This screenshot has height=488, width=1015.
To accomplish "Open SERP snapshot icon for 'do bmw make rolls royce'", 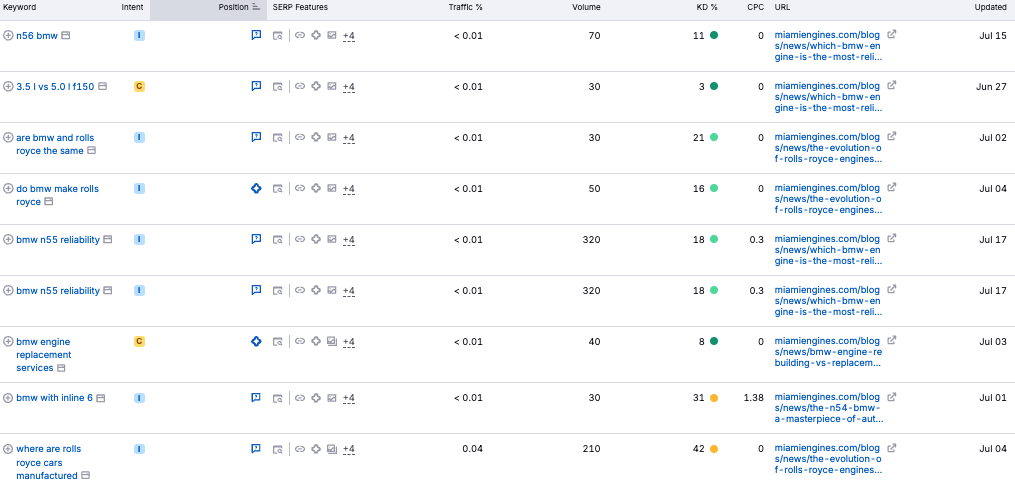I will point(49,201).
